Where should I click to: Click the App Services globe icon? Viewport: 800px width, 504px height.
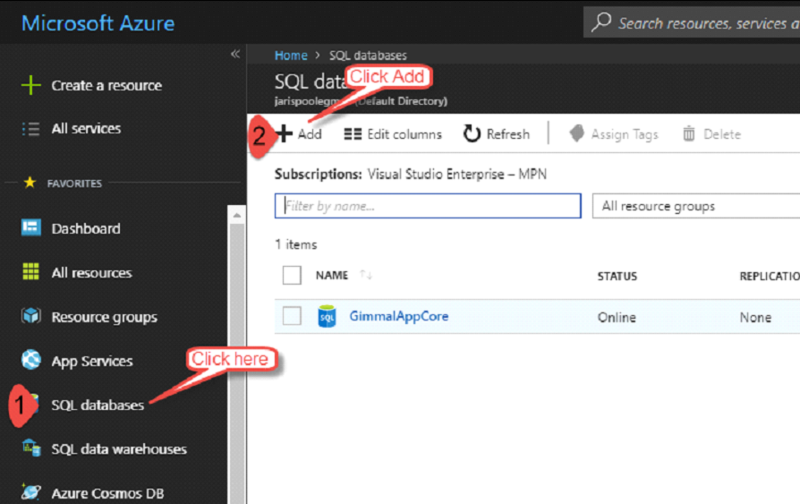pos(31,361)
